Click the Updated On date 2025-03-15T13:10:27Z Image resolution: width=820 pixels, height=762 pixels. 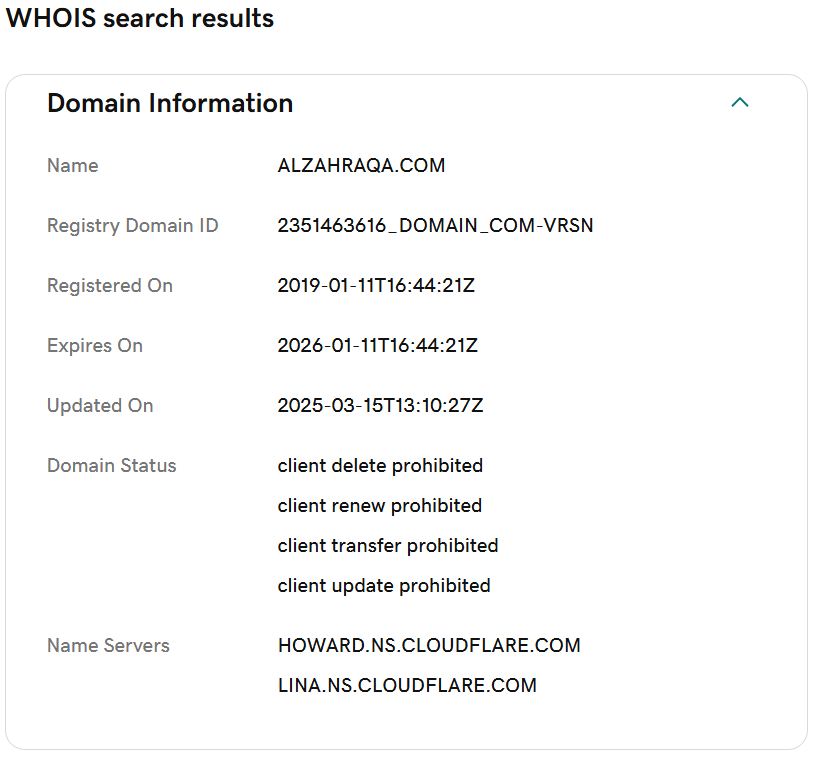click(380, 406)
